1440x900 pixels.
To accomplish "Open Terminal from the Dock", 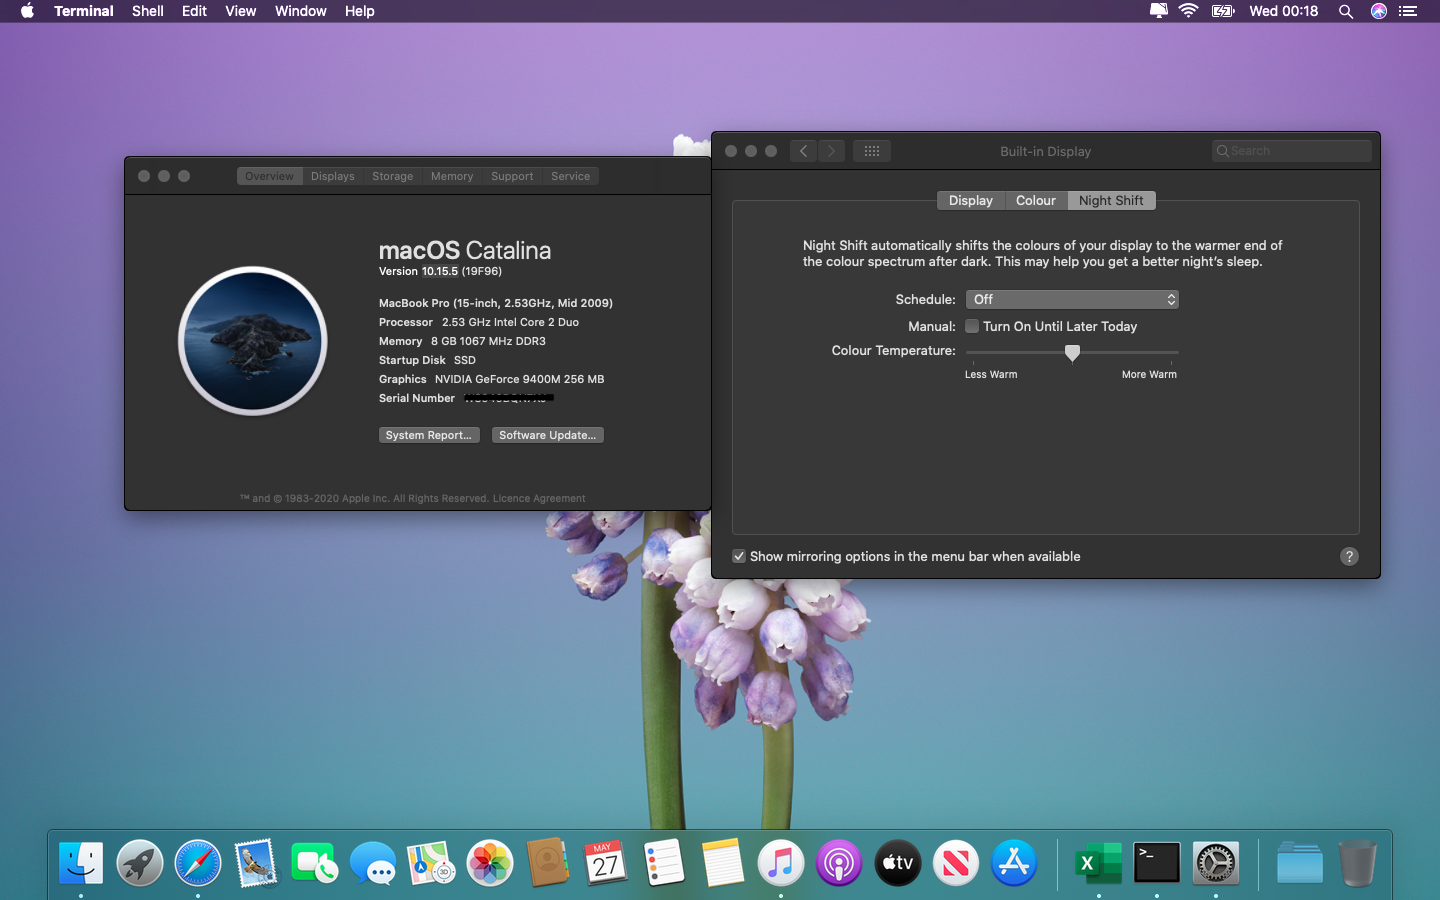I will pyautogui.click(x=1157, y=863).
